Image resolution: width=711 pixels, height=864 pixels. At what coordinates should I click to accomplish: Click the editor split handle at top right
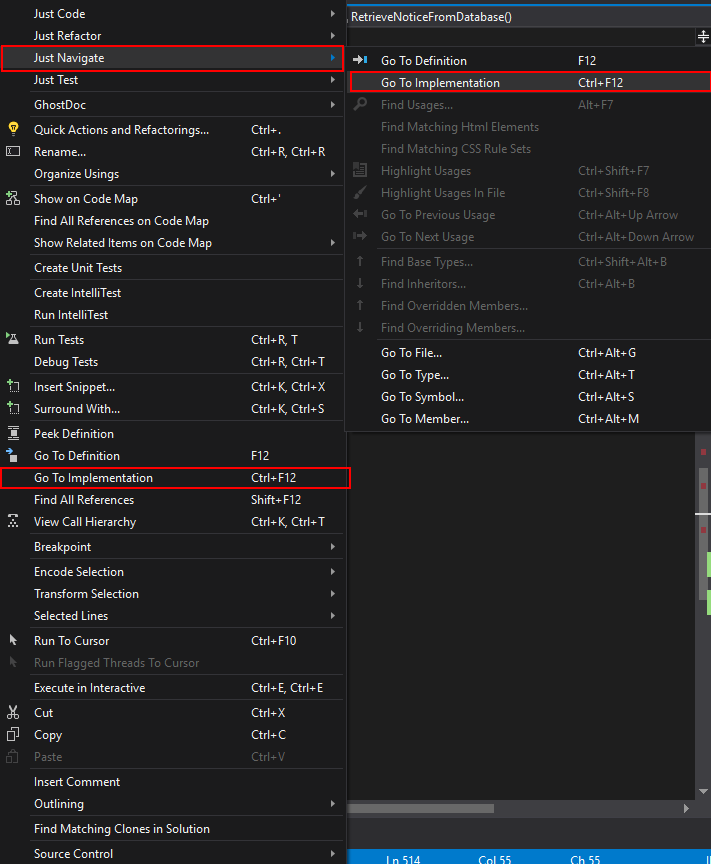click(703, 37)
